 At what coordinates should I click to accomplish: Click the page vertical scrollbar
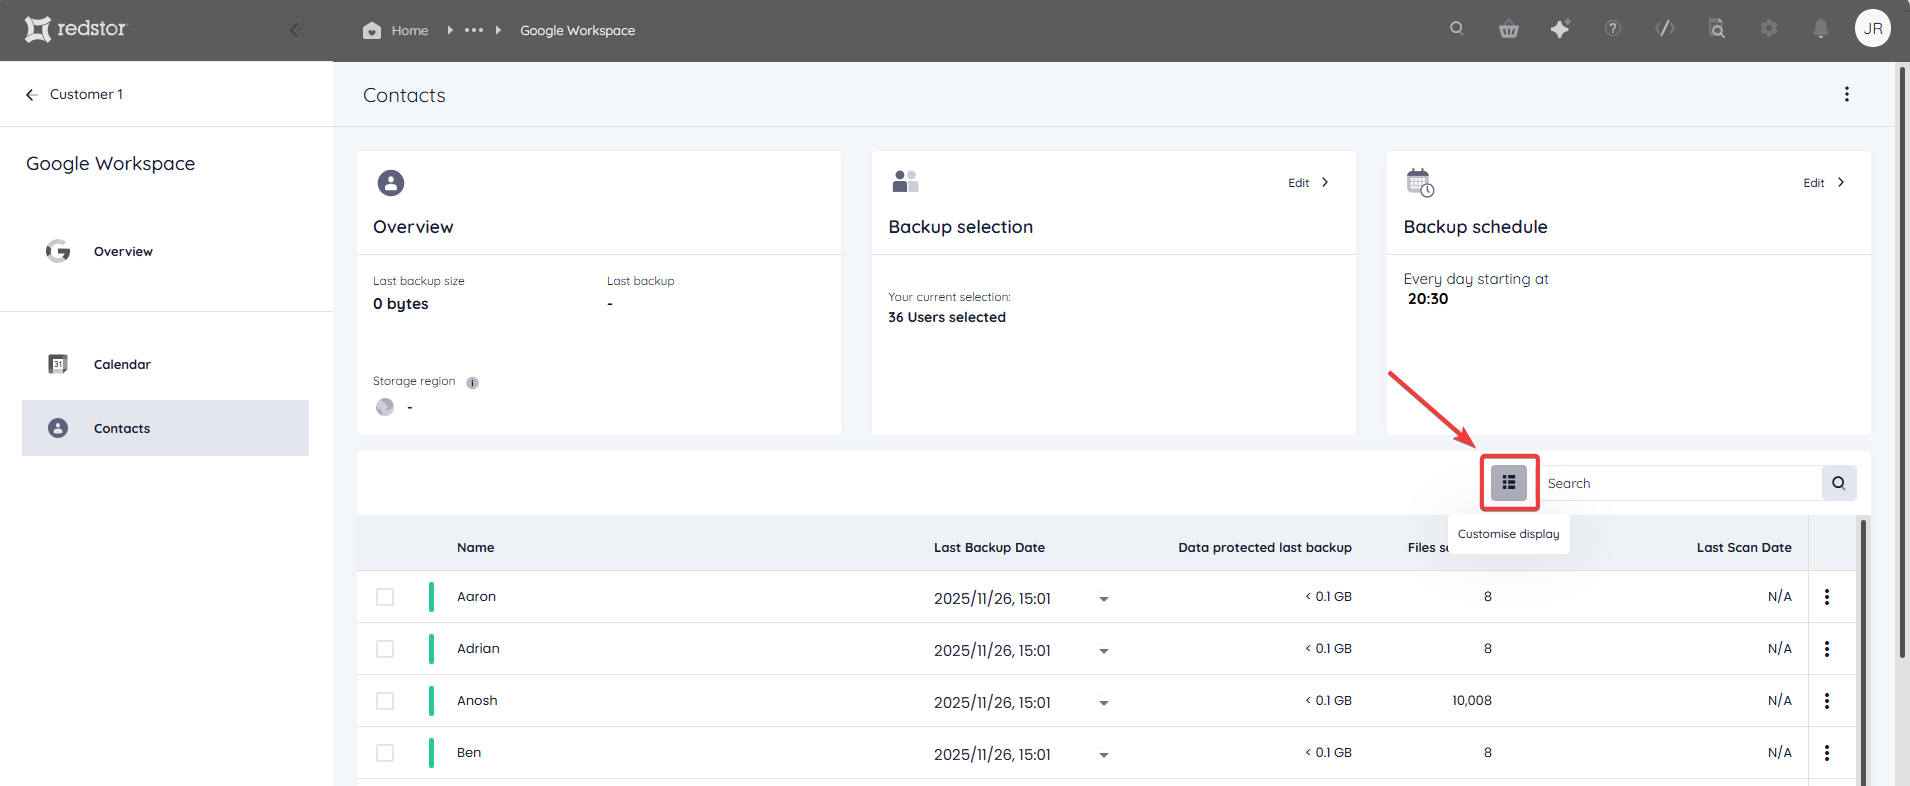1902,363
